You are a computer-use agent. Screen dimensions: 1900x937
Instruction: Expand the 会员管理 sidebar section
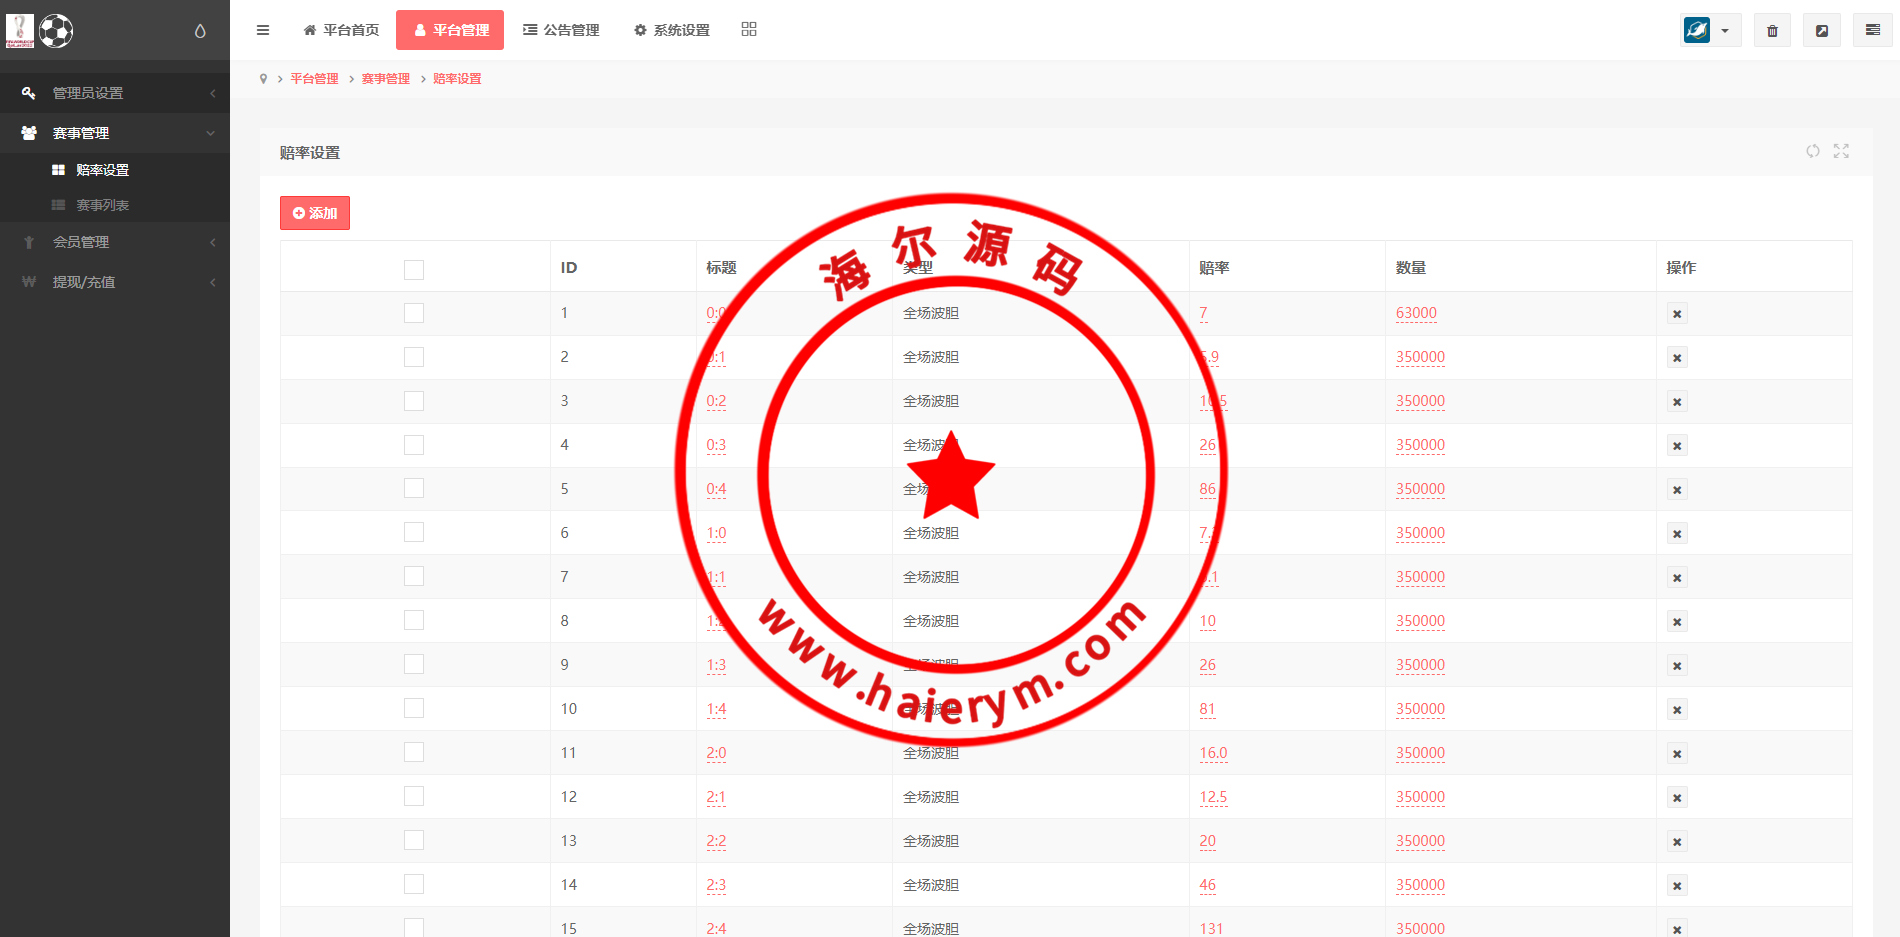pos(115,242)
